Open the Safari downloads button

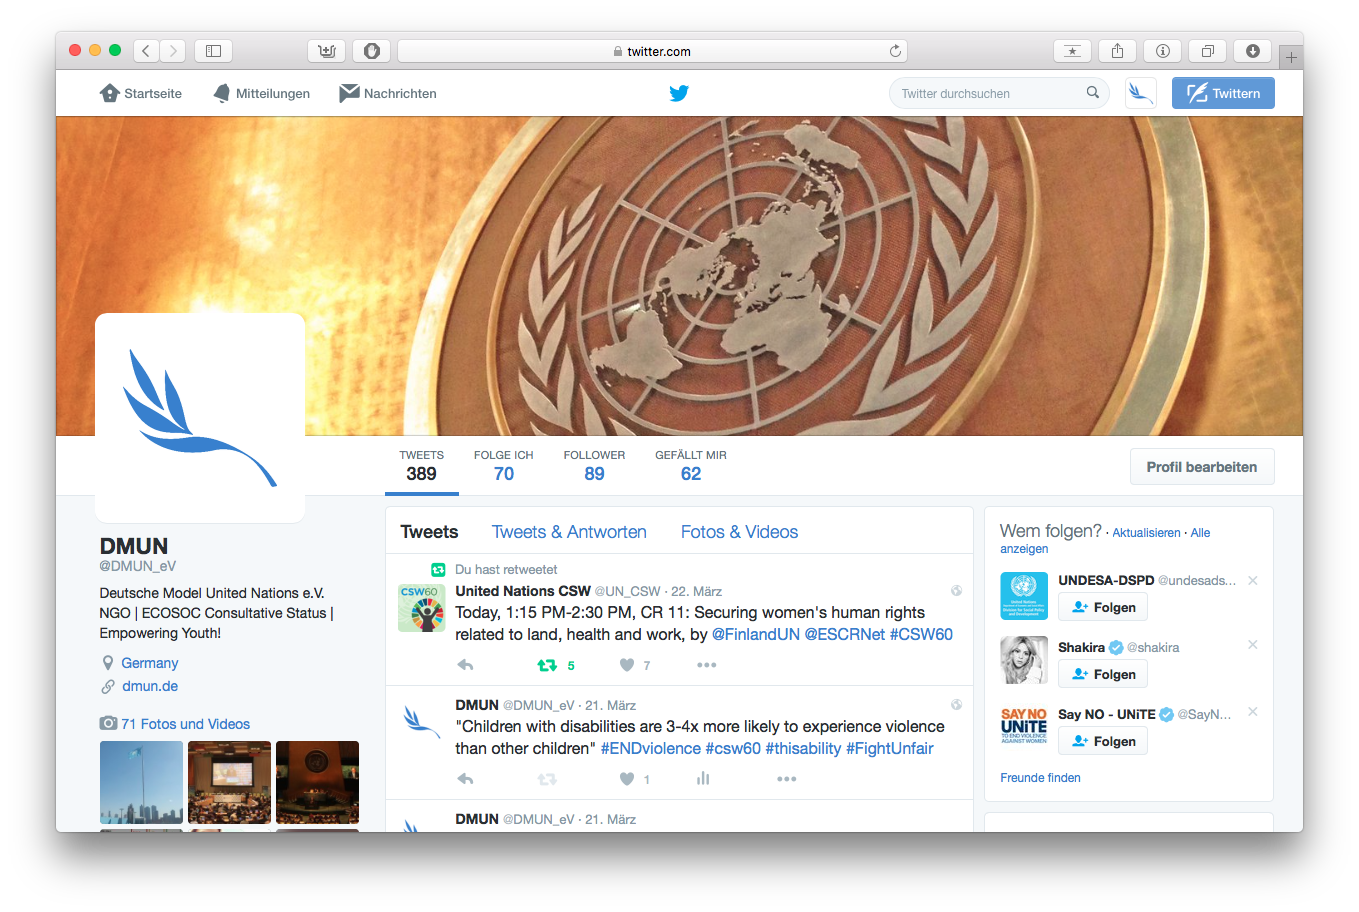(x=1252, y=51)
